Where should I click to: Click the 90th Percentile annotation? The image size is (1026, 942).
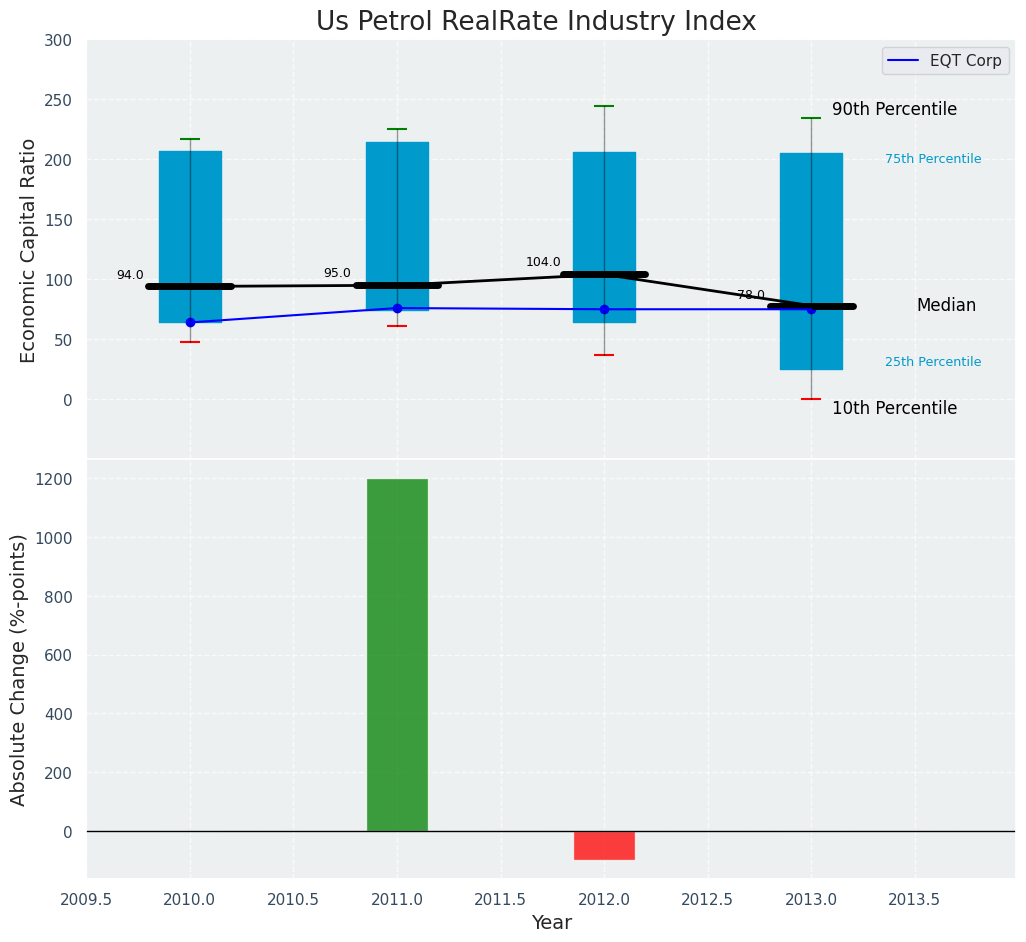(x=894, y=109)
